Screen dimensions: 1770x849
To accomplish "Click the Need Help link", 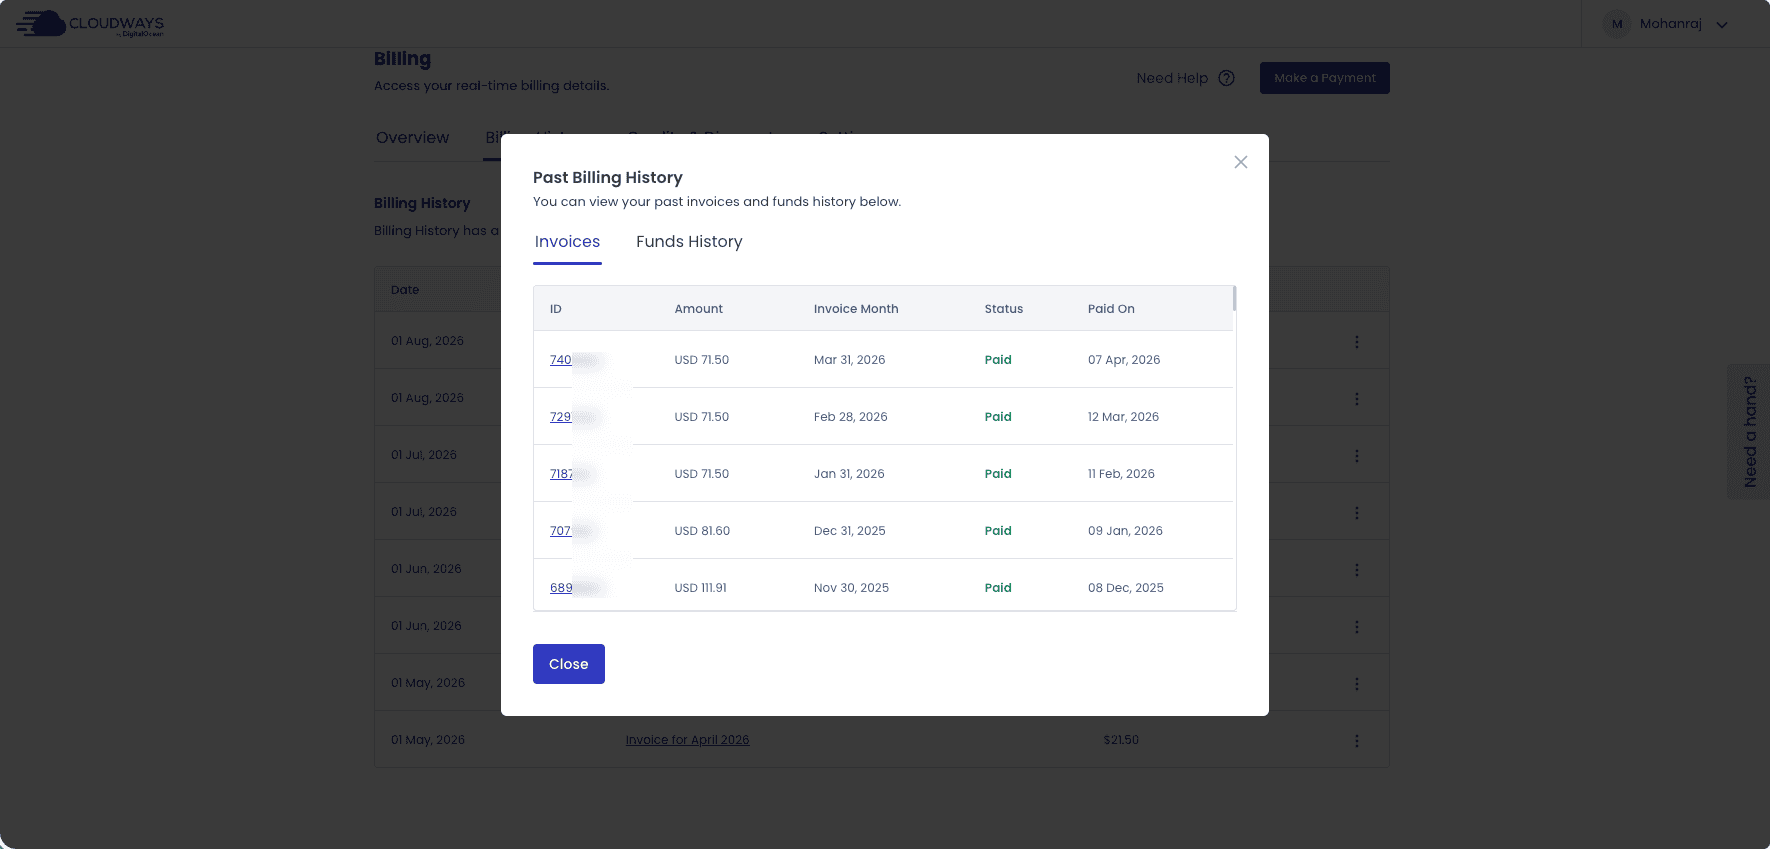I will click(x=1172, y=78).
